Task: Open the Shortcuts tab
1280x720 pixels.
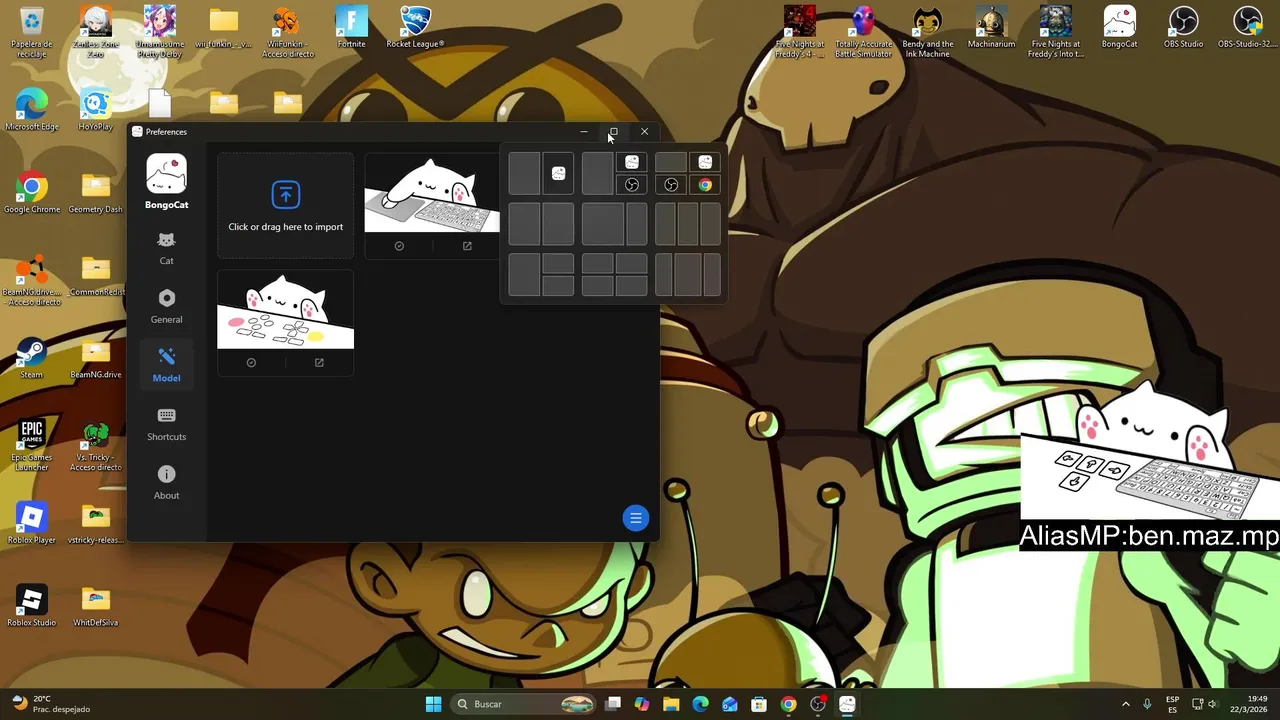Action: pyautogui.click(x=166, y=425)
